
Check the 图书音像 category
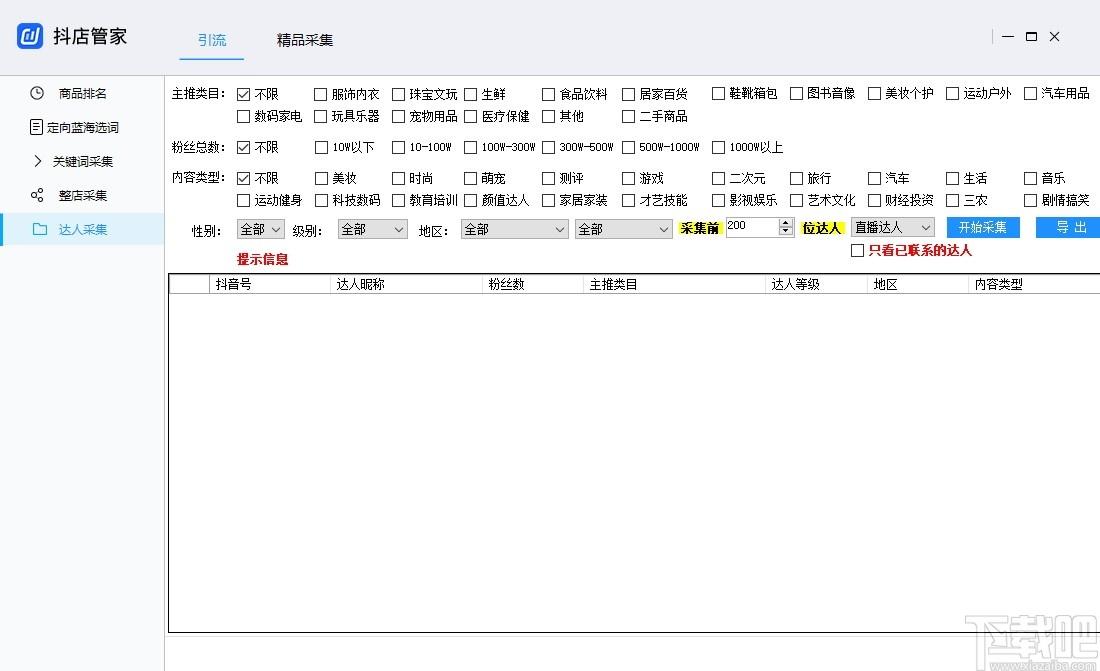coord(796,93)
